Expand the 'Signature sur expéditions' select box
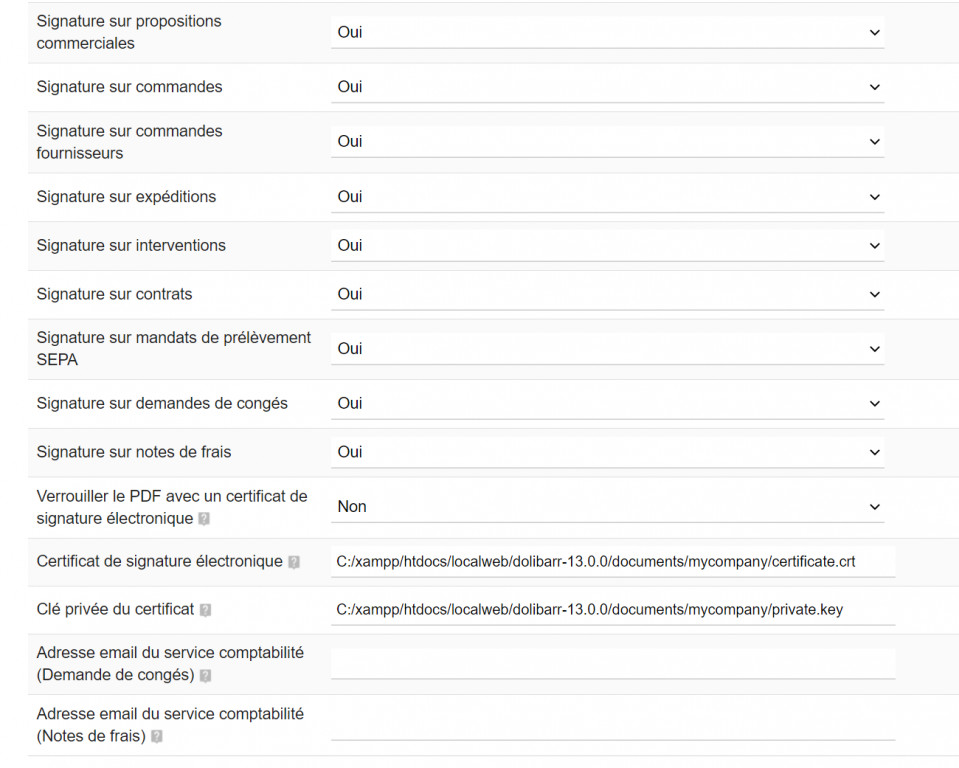 (x=607, y=197)
